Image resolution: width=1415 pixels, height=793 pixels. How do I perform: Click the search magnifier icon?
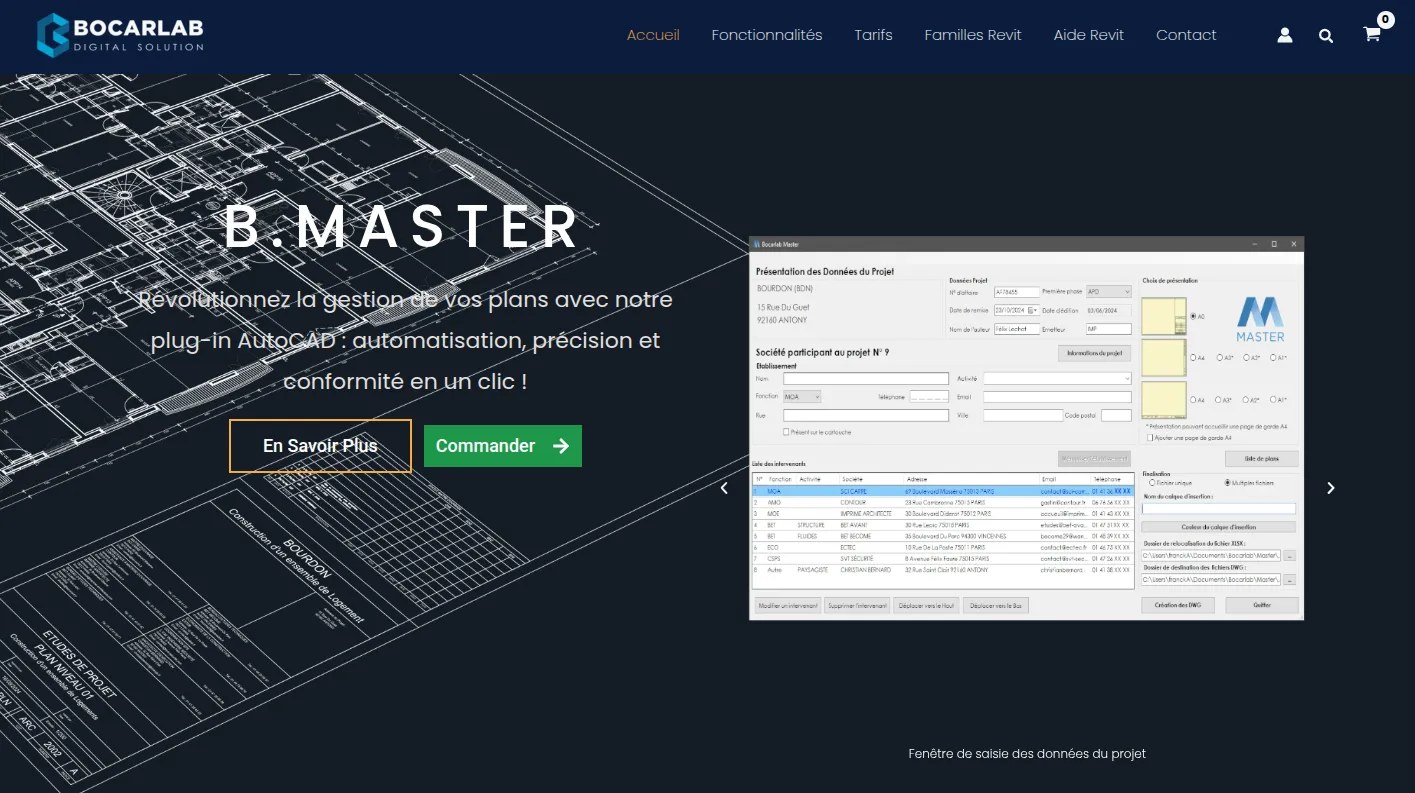1326,35
